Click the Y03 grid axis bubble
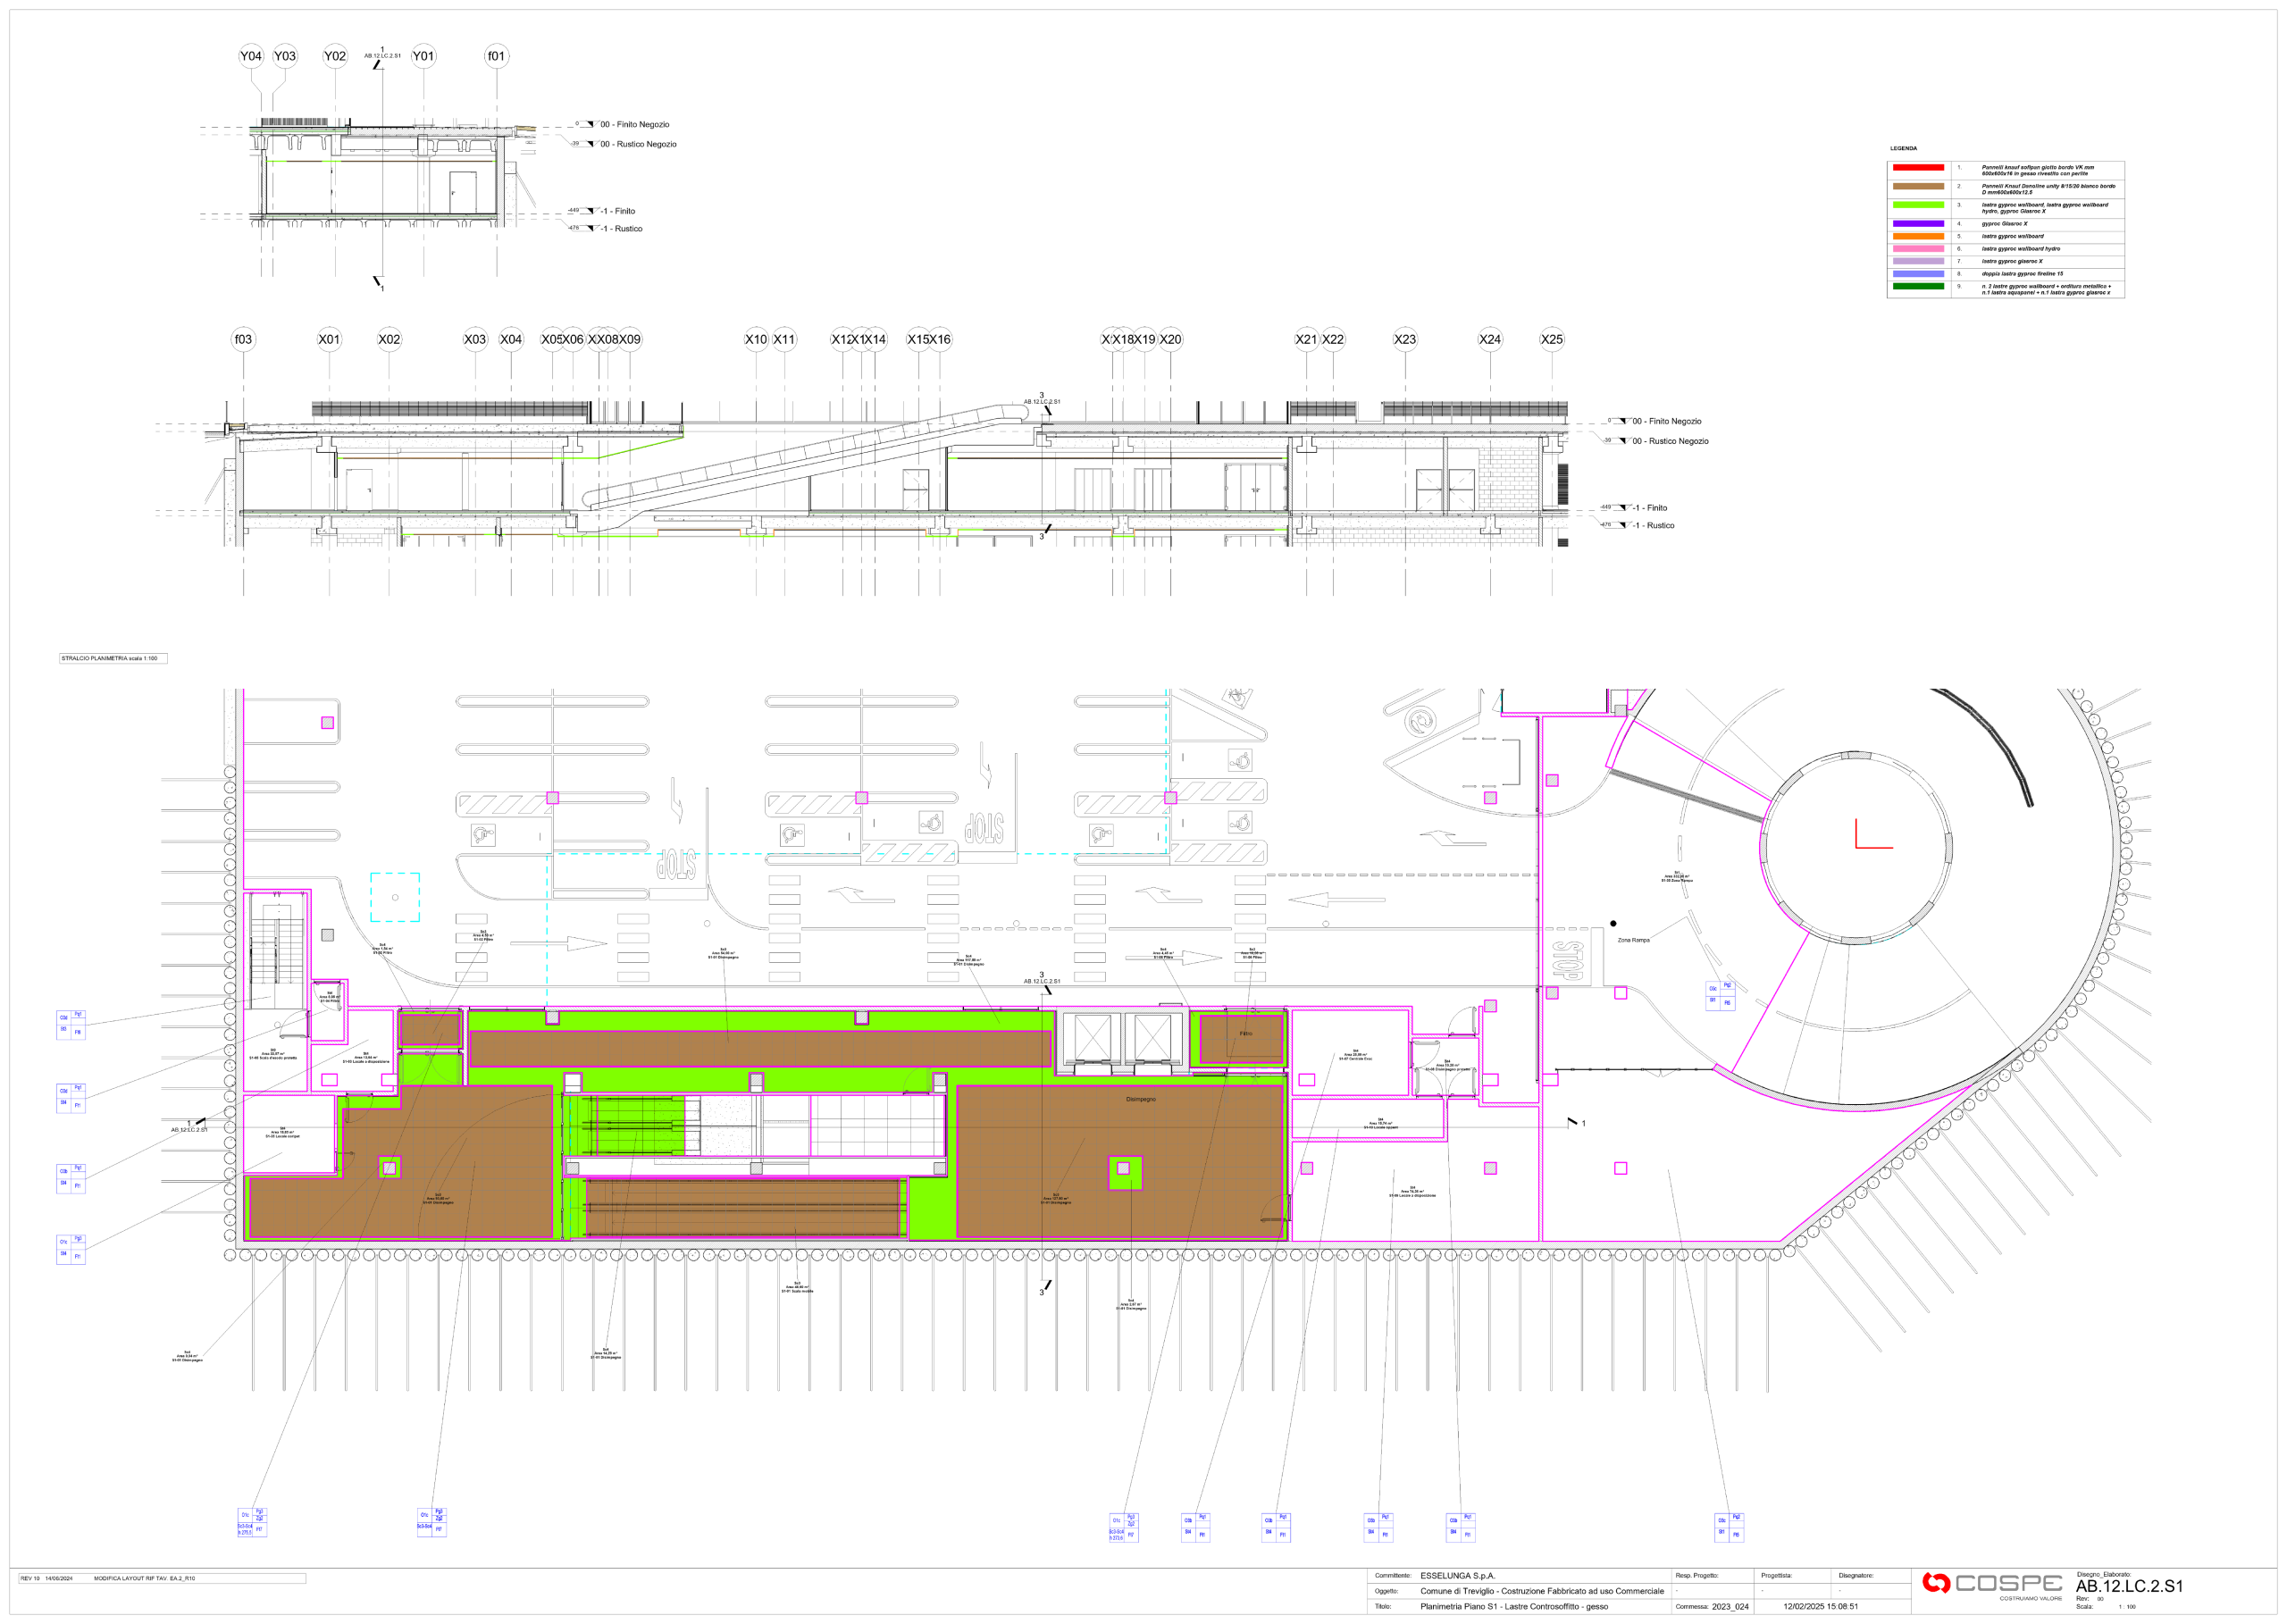This screenshot has width=2287, height=1624. point(285,56)
